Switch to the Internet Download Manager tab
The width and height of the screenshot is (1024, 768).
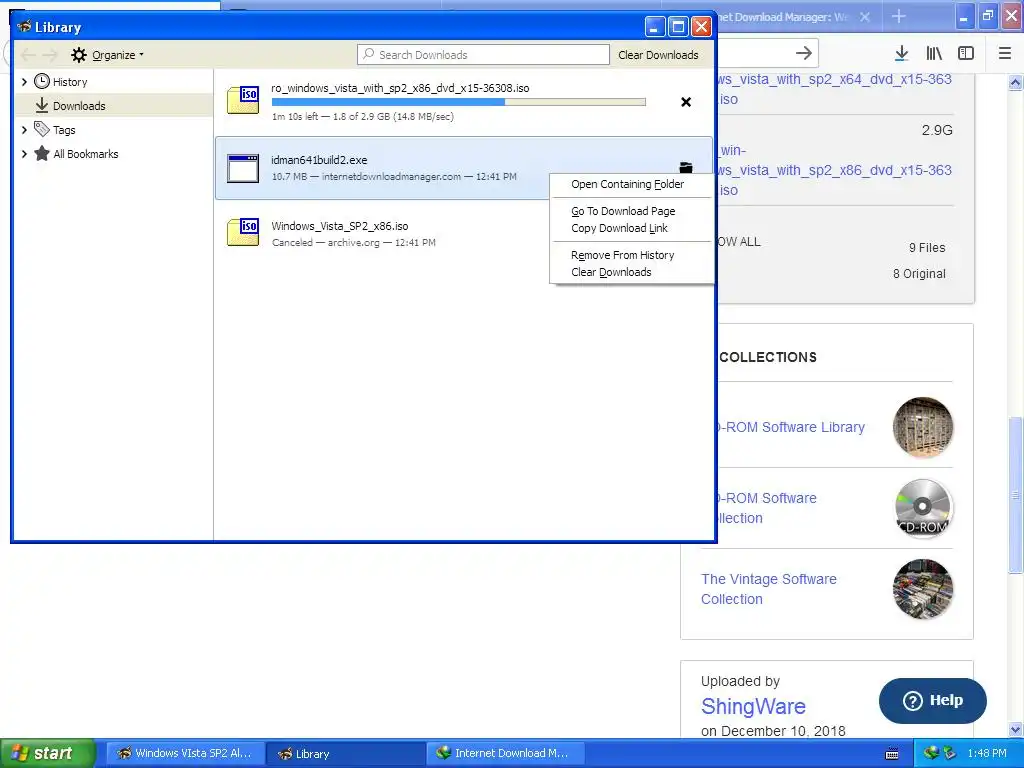(784, 17)
